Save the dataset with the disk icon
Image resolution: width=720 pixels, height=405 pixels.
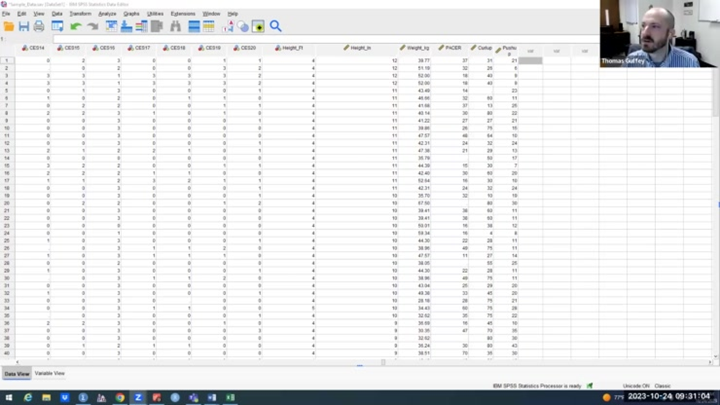pyautogui.click(x=23, y=26)
